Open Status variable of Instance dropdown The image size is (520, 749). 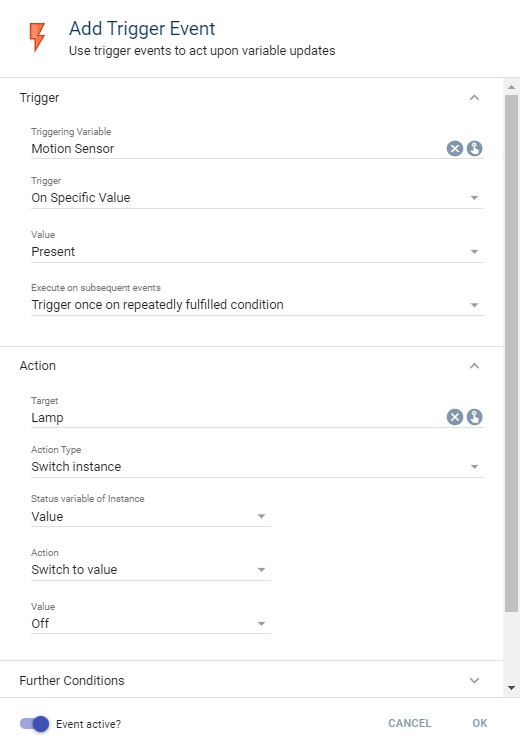pyautogui.click(x=151, y=516)
